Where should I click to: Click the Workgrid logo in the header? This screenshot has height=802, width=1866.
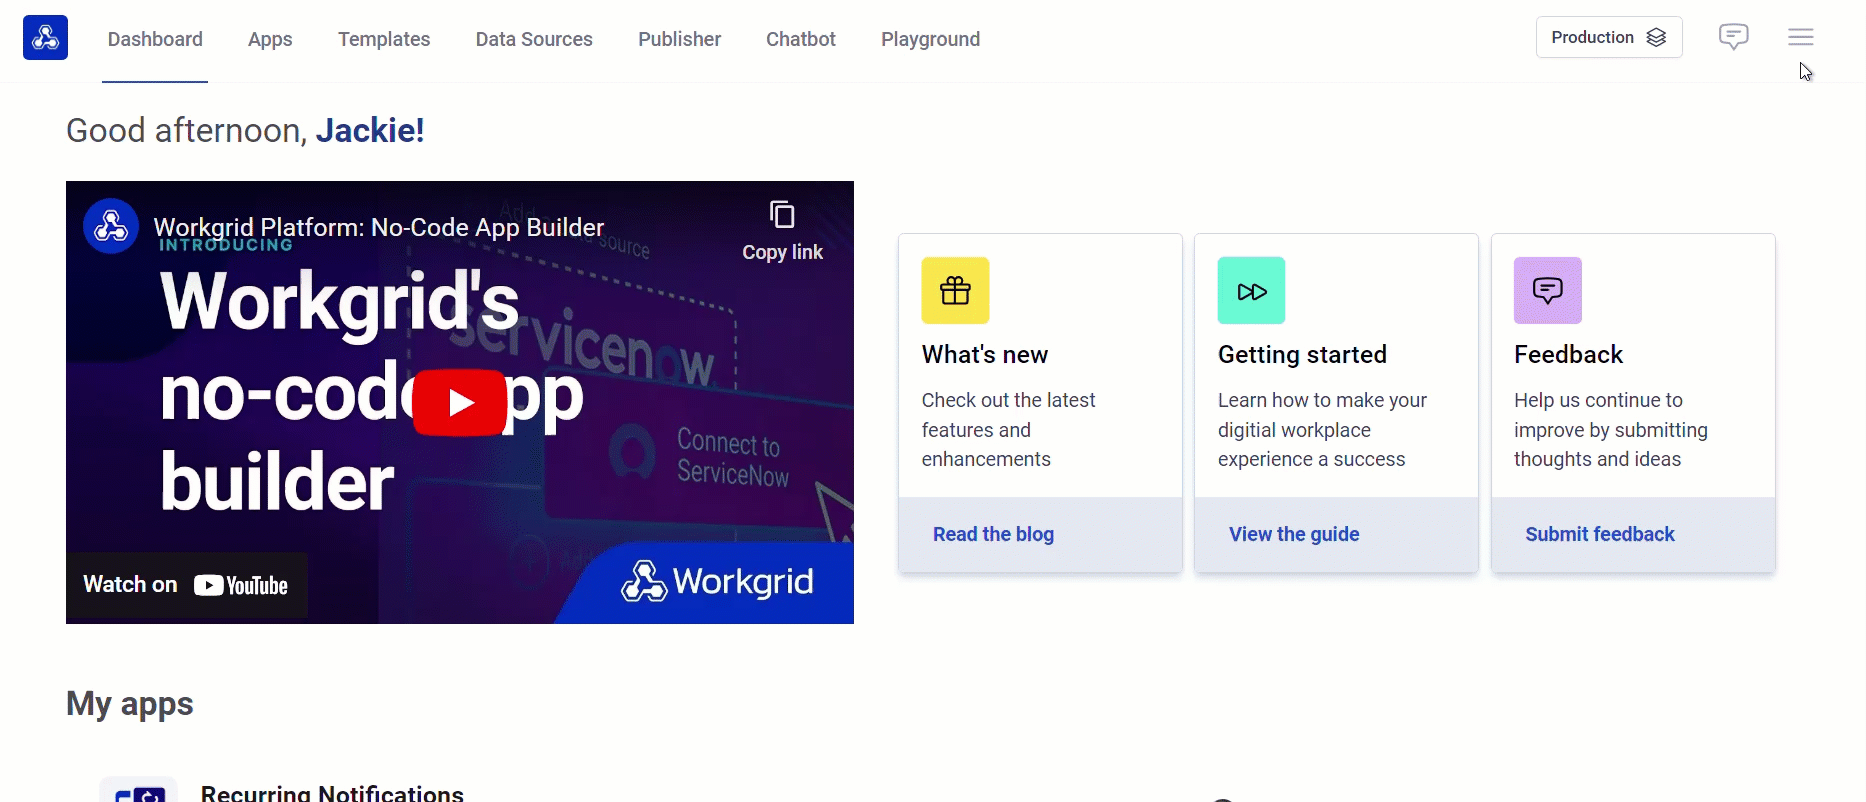pos(45,38)
